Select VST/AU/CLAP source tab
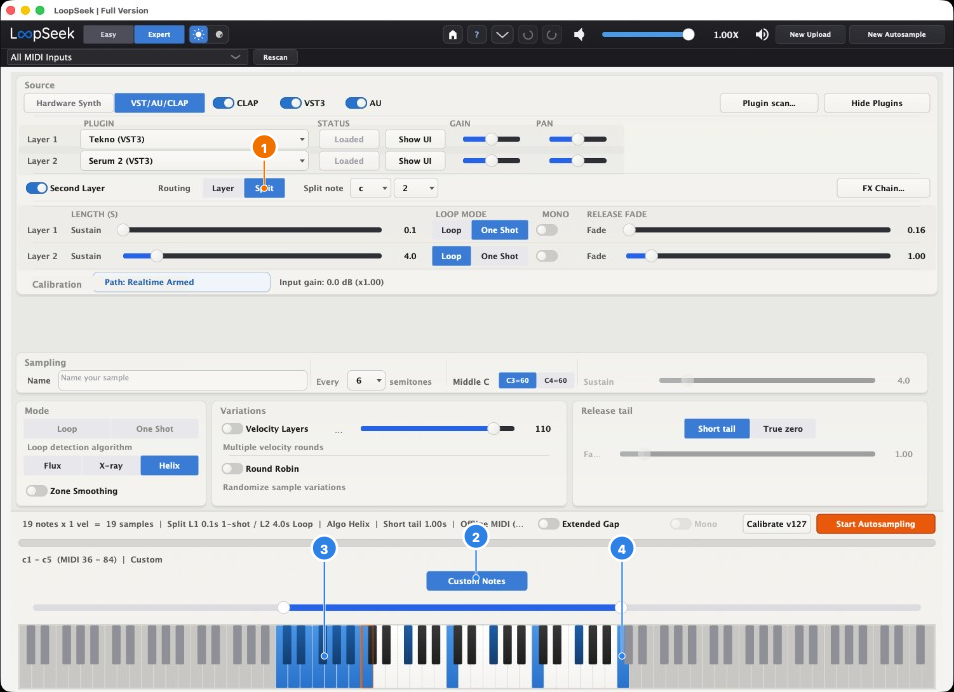 pos(159,103)
